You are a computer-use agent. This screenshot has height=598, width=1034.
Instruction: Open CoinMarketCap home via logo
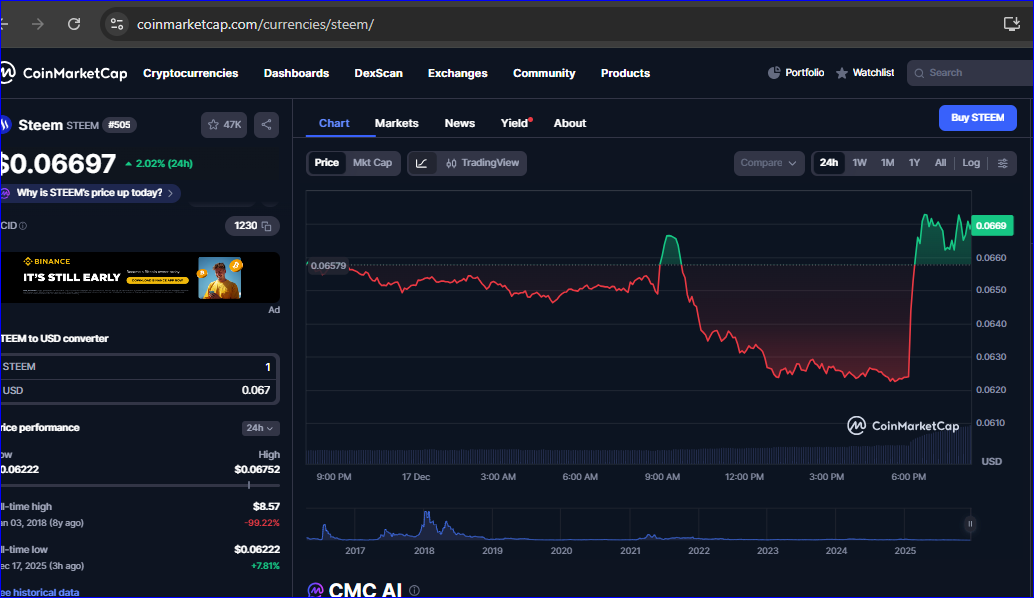65,73
